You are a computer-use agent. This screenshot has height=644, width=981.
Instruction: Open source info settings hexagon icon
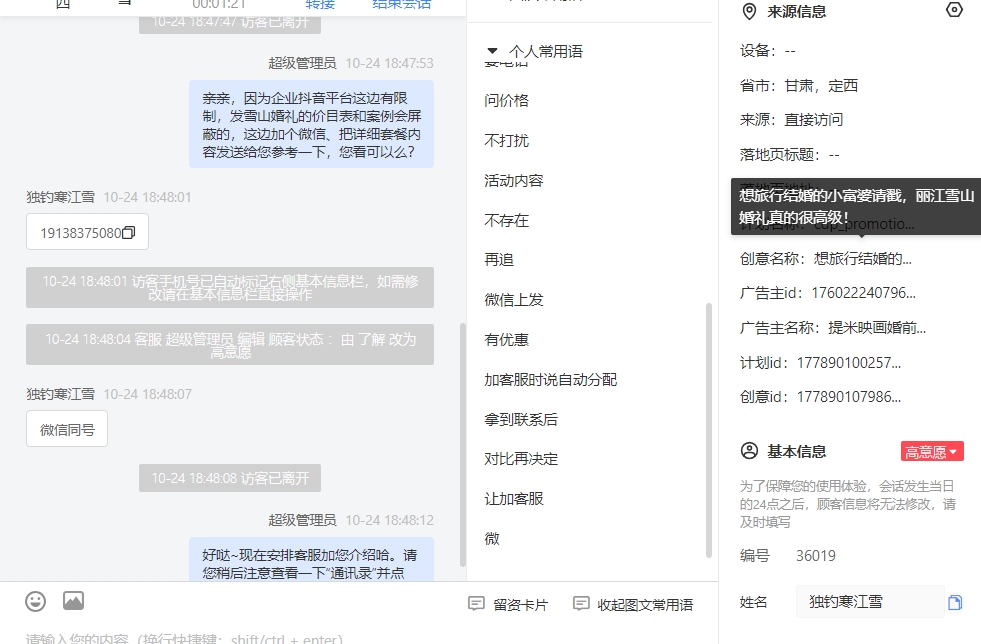pos(954,10)
